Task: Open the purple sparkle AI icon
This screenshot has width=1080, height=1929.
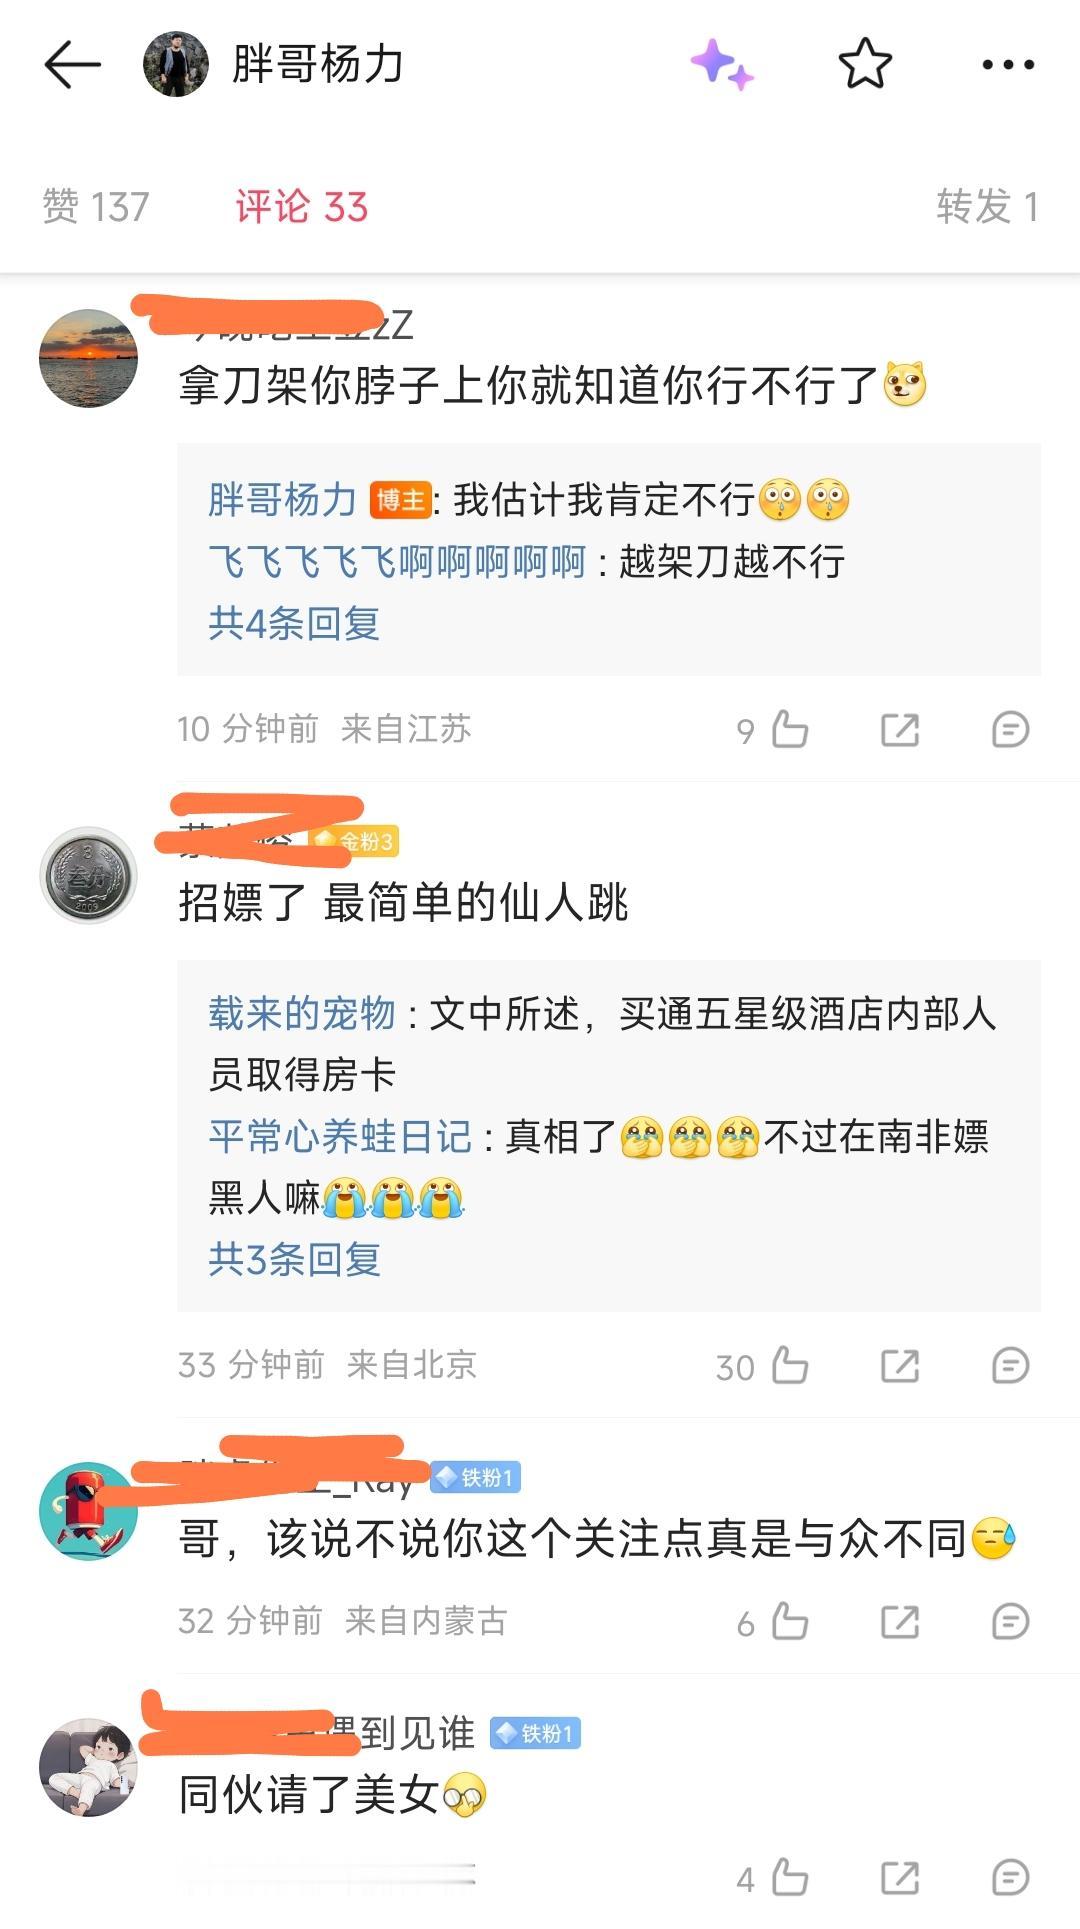Action: click(722, 65)
